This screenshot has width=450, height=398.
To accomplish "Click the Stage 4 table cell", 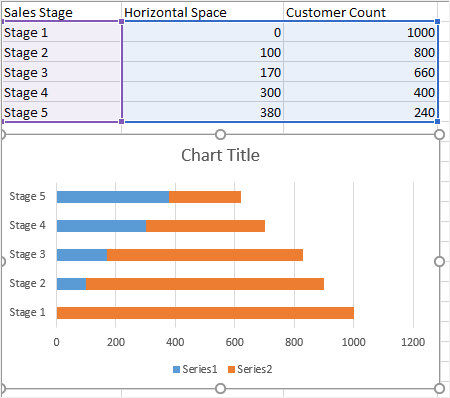I will pos(62,92).
